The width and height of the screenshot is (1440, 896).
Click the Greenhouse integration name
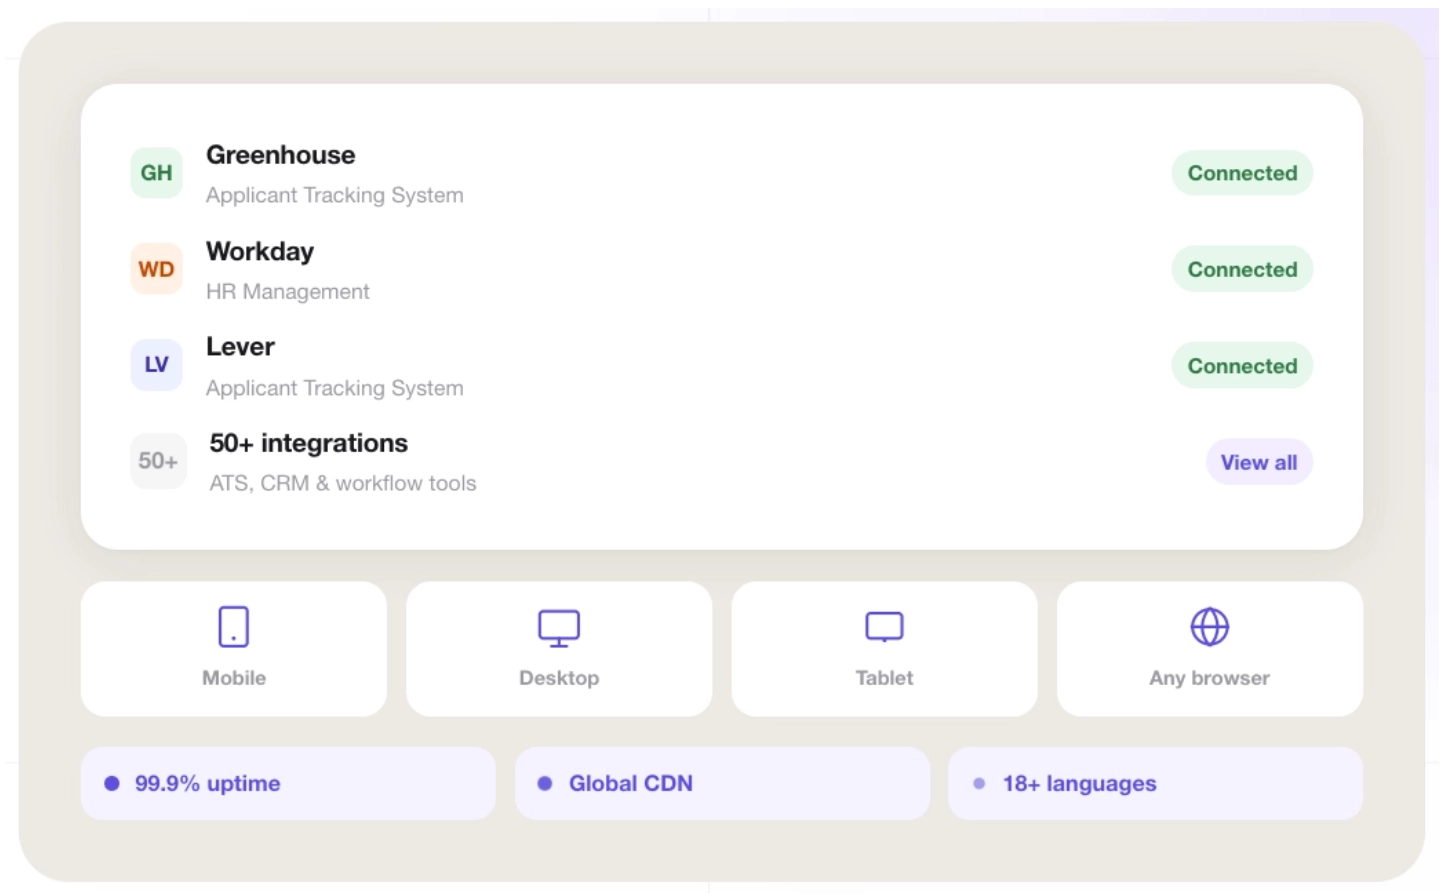pos(281,155)
